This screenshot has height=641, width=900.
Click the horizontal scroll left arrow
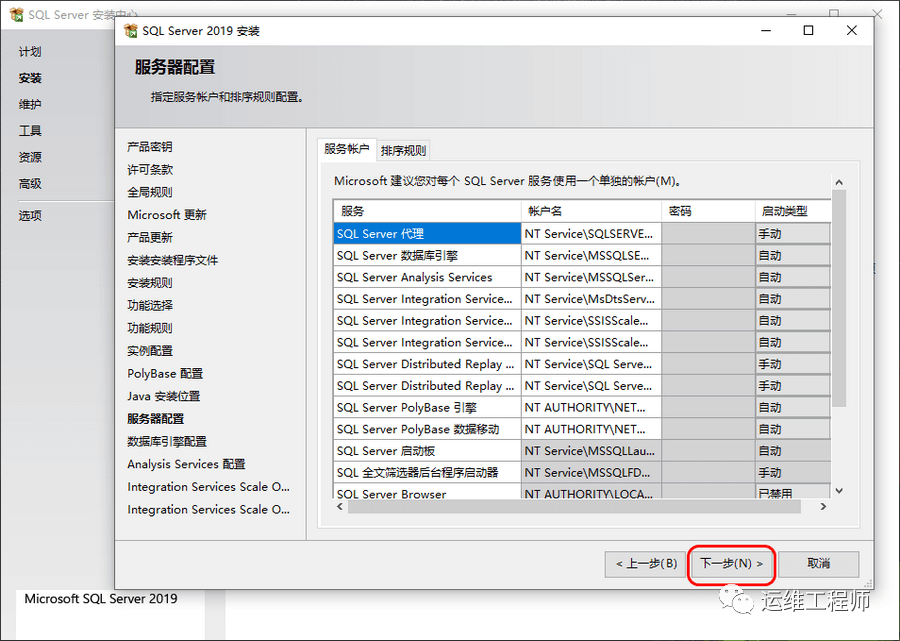click(x=340, y=507)
